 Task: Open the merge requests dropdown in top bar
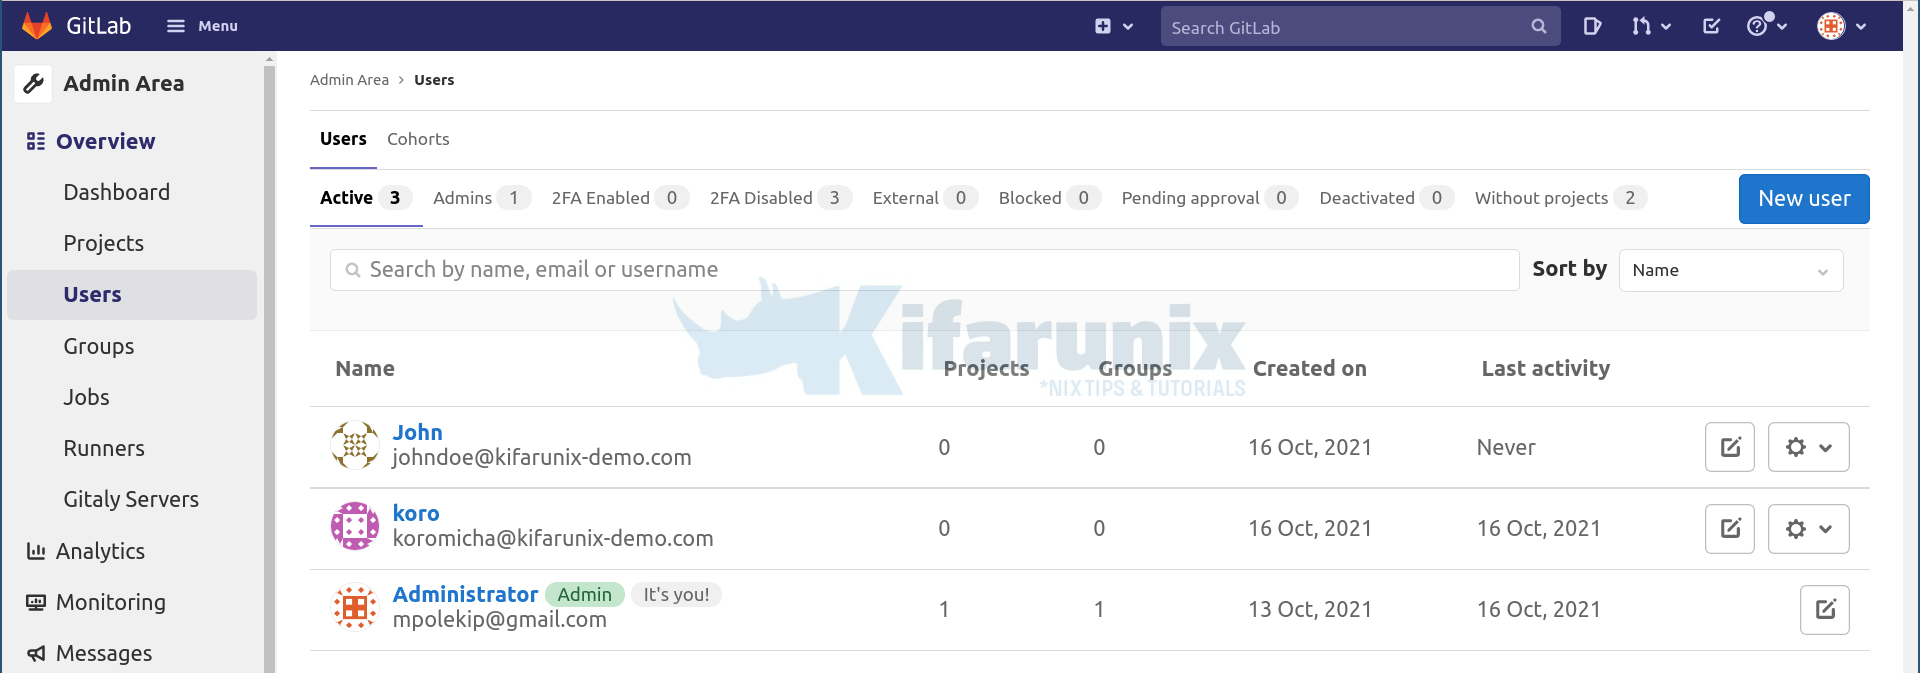(1651, 27)
